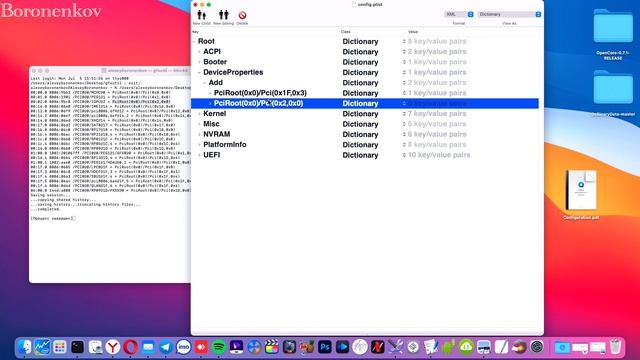
Task: Open the XML format dropdown
Action: point(459,14)
